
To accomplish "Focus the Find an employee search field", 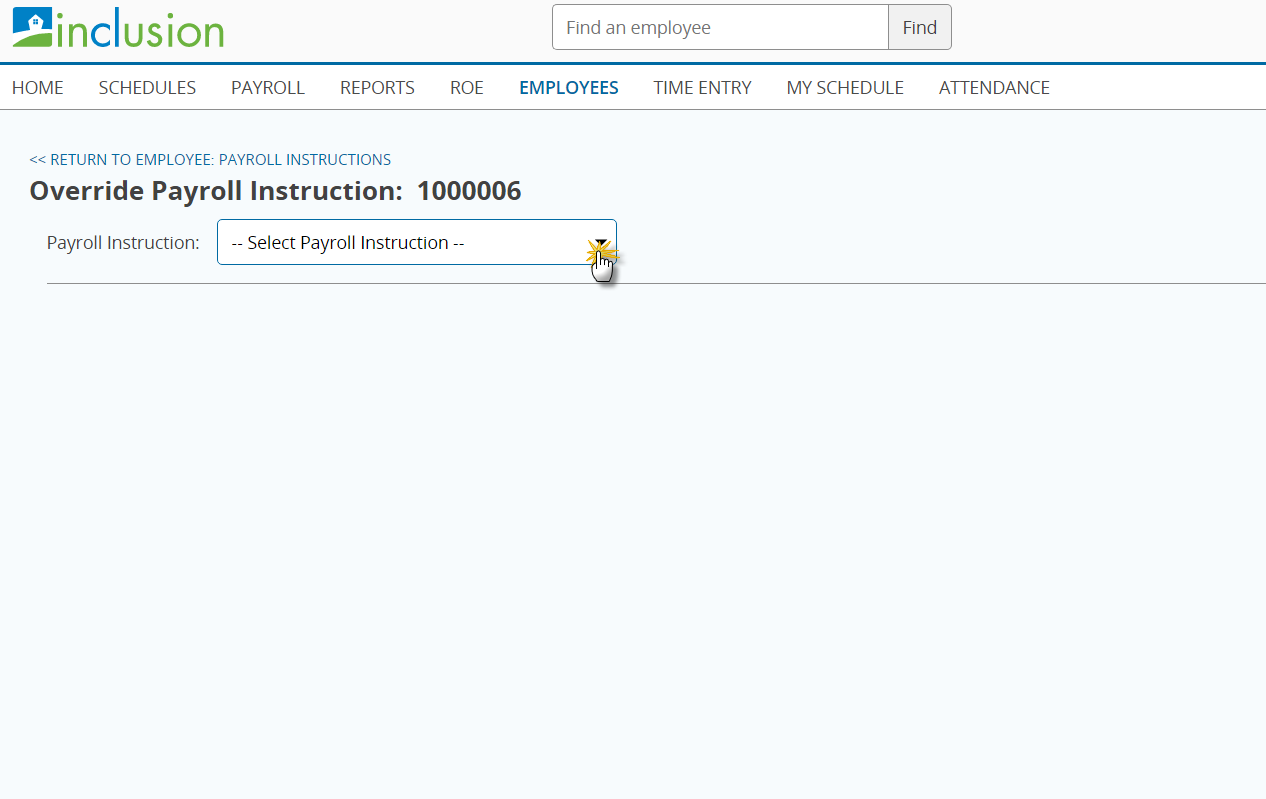I will [720, 27].
